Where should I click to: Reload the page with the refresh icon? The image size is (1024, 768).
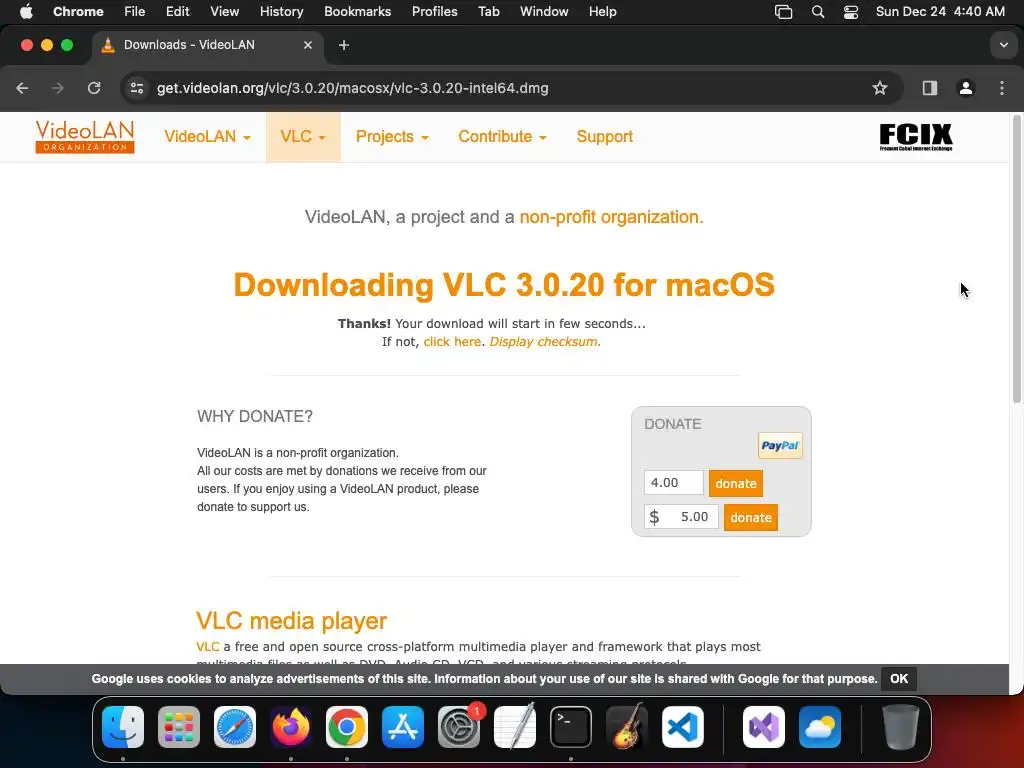pos(94,88)
